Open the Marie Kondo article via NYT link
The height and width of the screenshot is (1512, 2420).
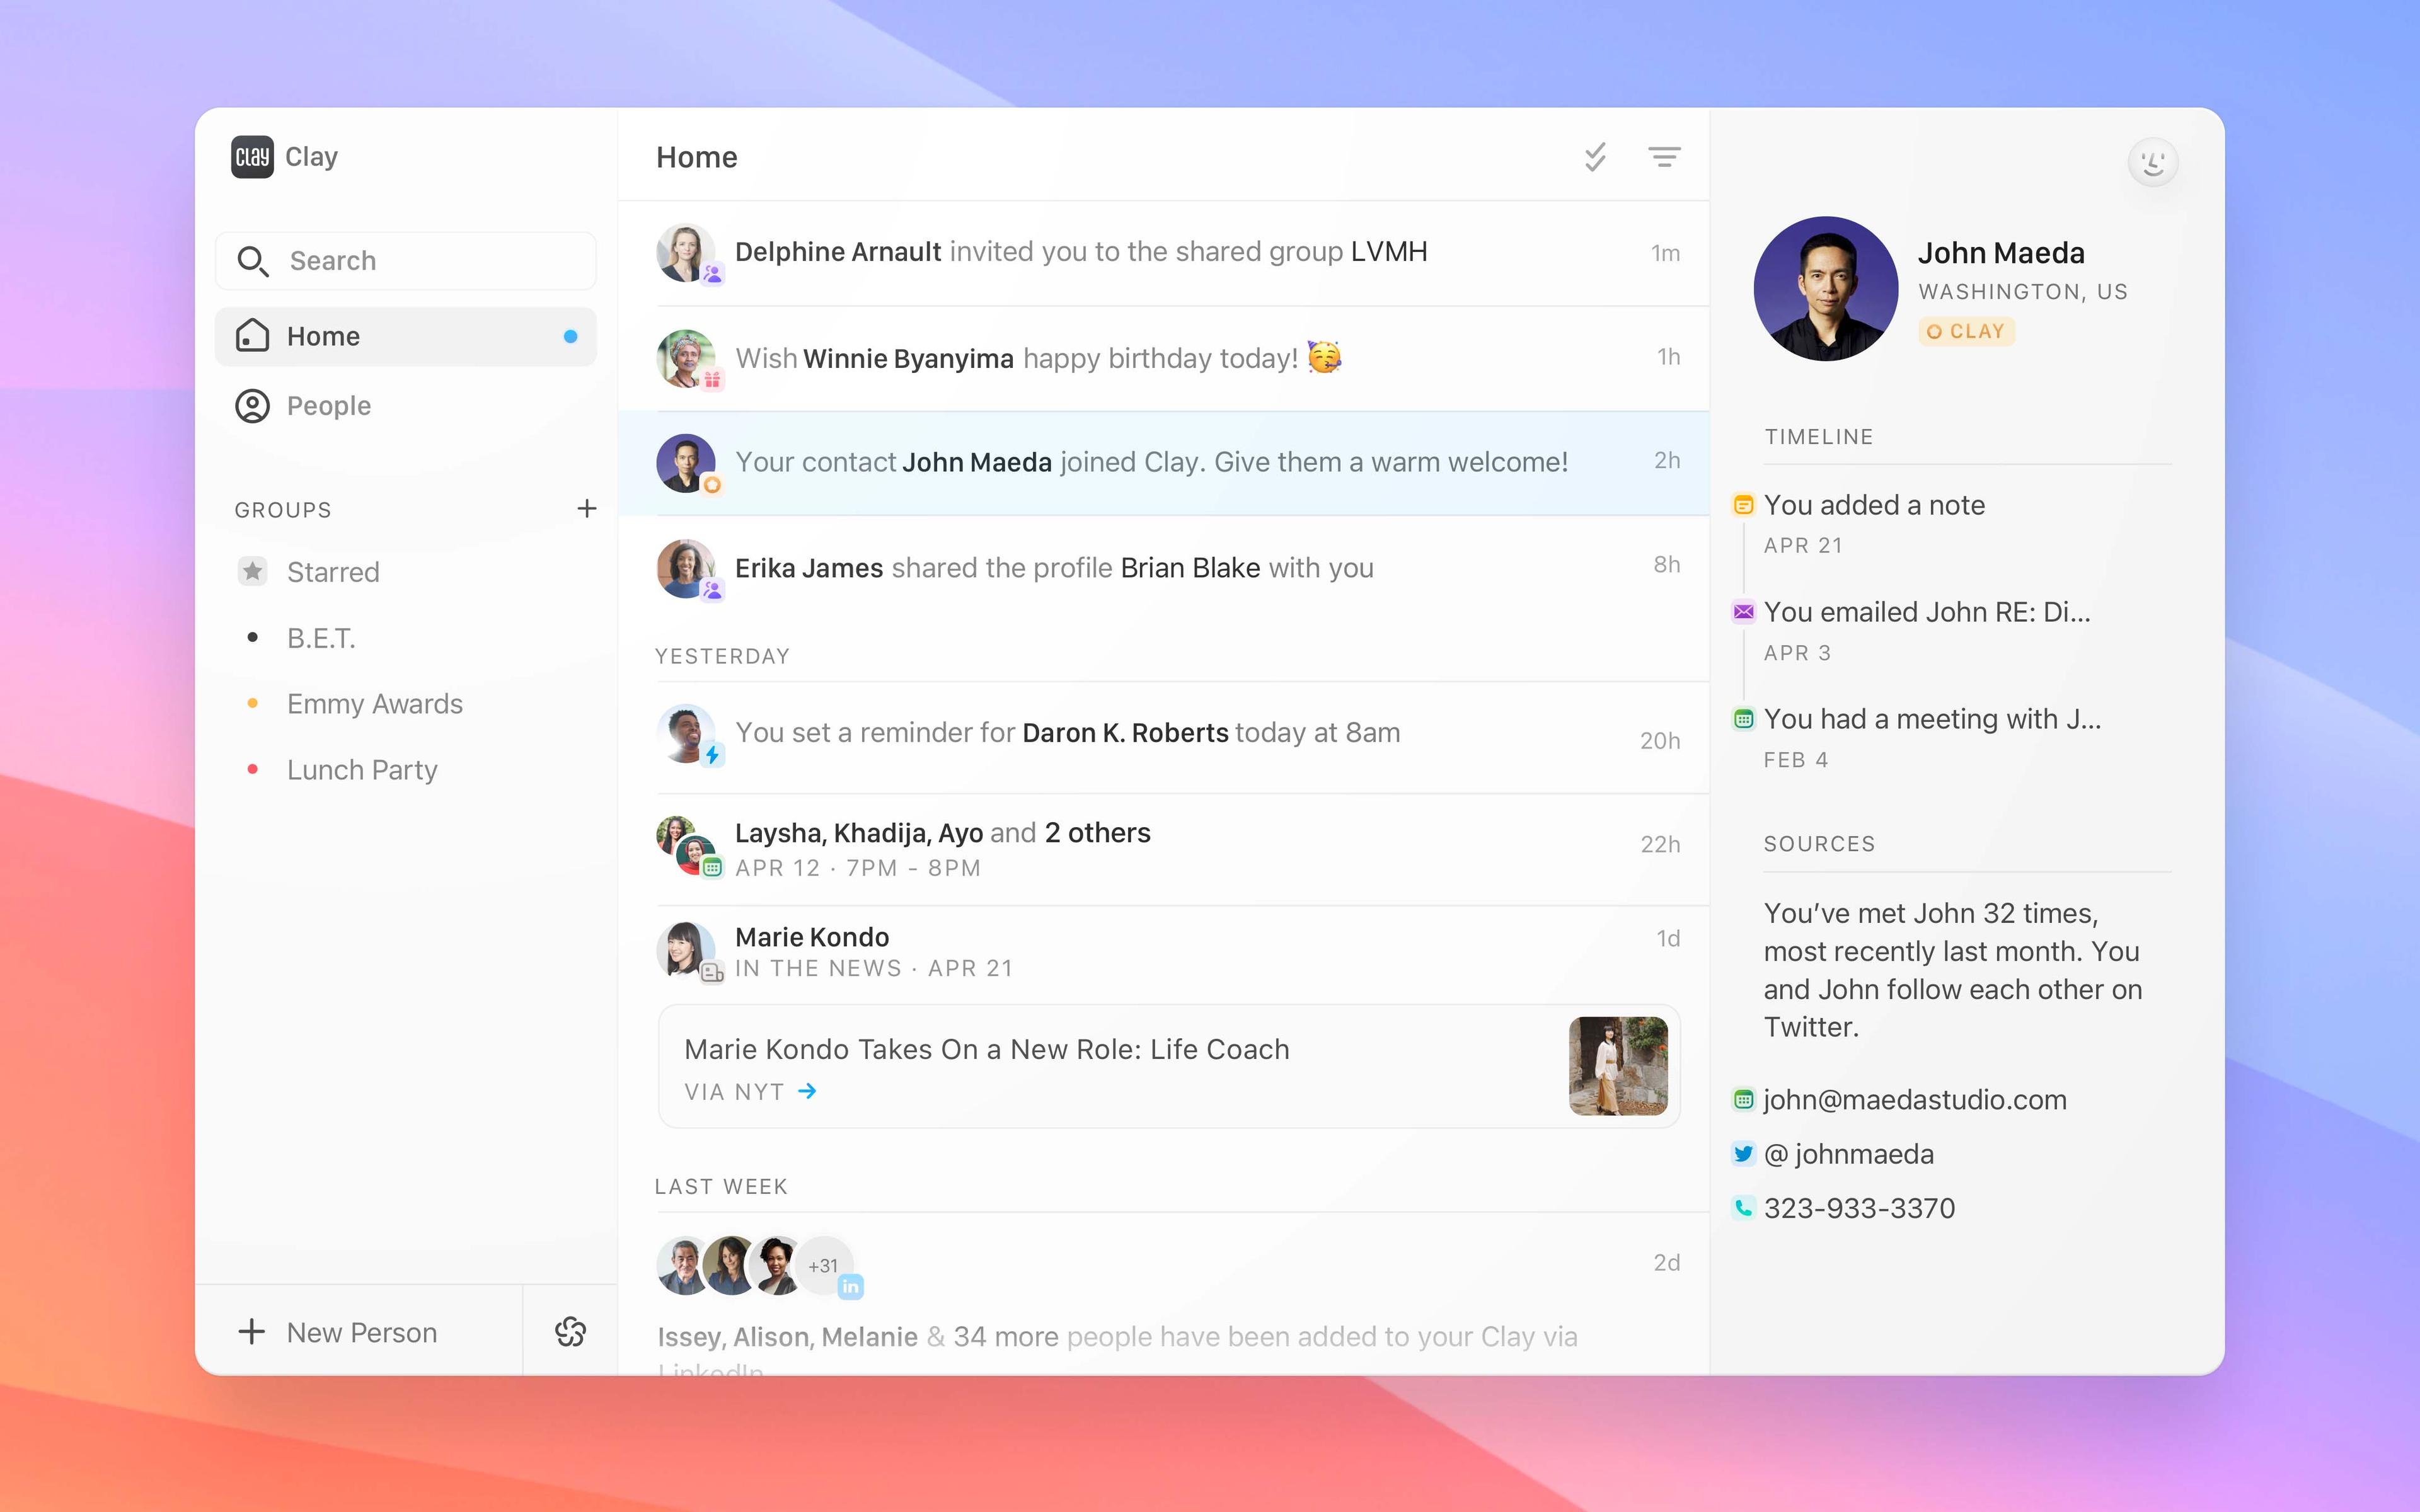[750, 1091]
